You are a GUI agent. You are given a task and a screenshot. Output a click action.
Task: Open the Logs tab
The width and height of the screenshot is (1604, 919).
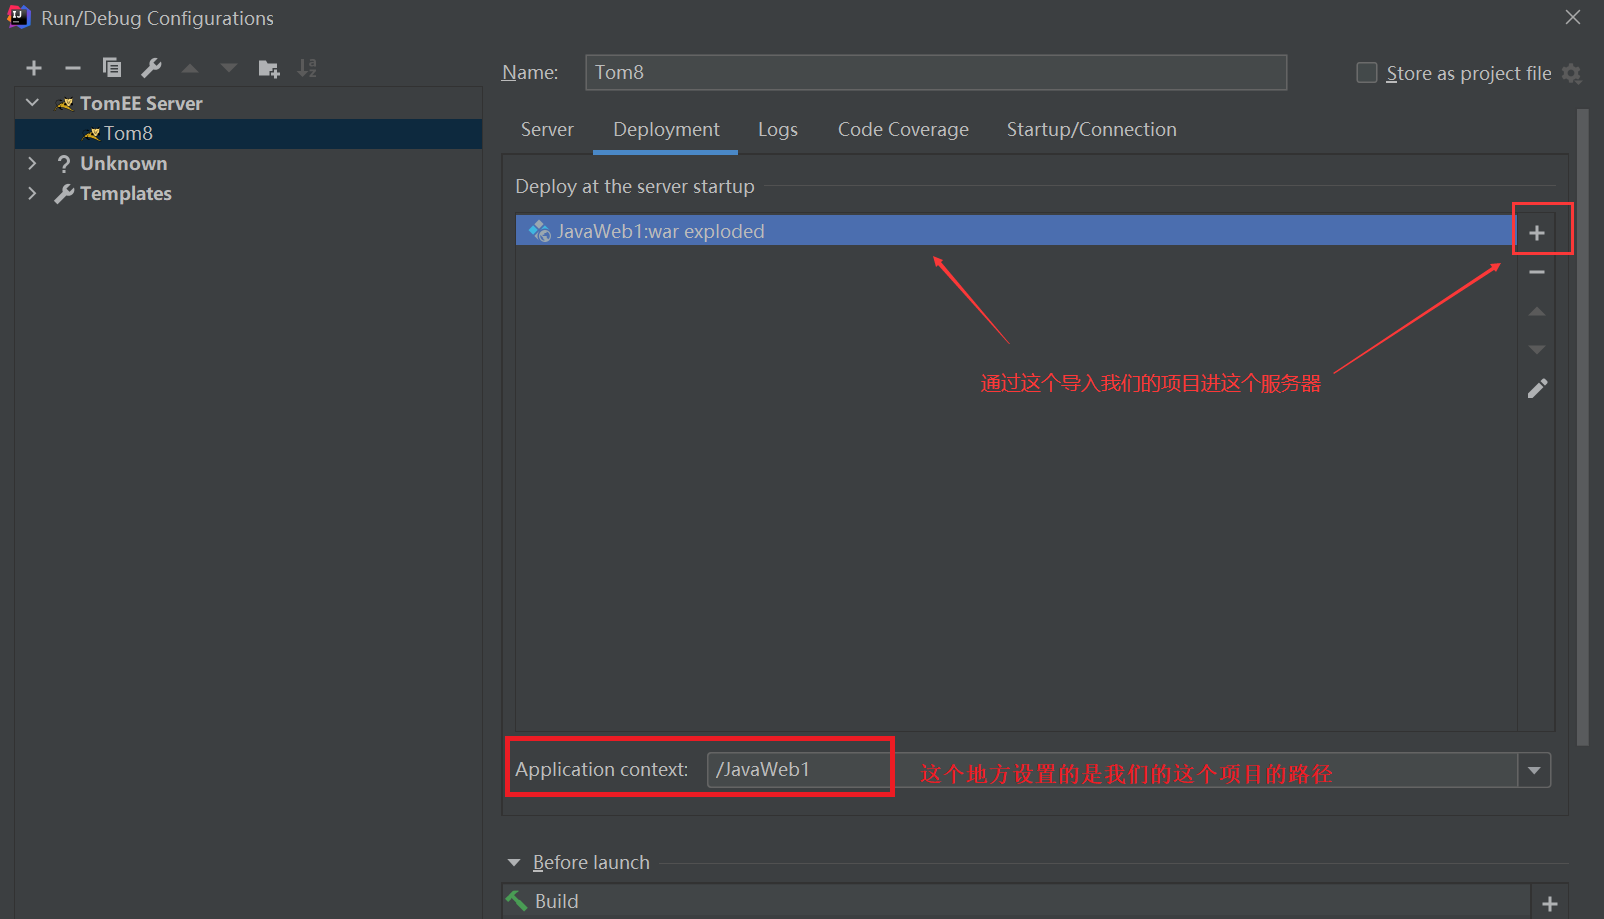point(777,129)
